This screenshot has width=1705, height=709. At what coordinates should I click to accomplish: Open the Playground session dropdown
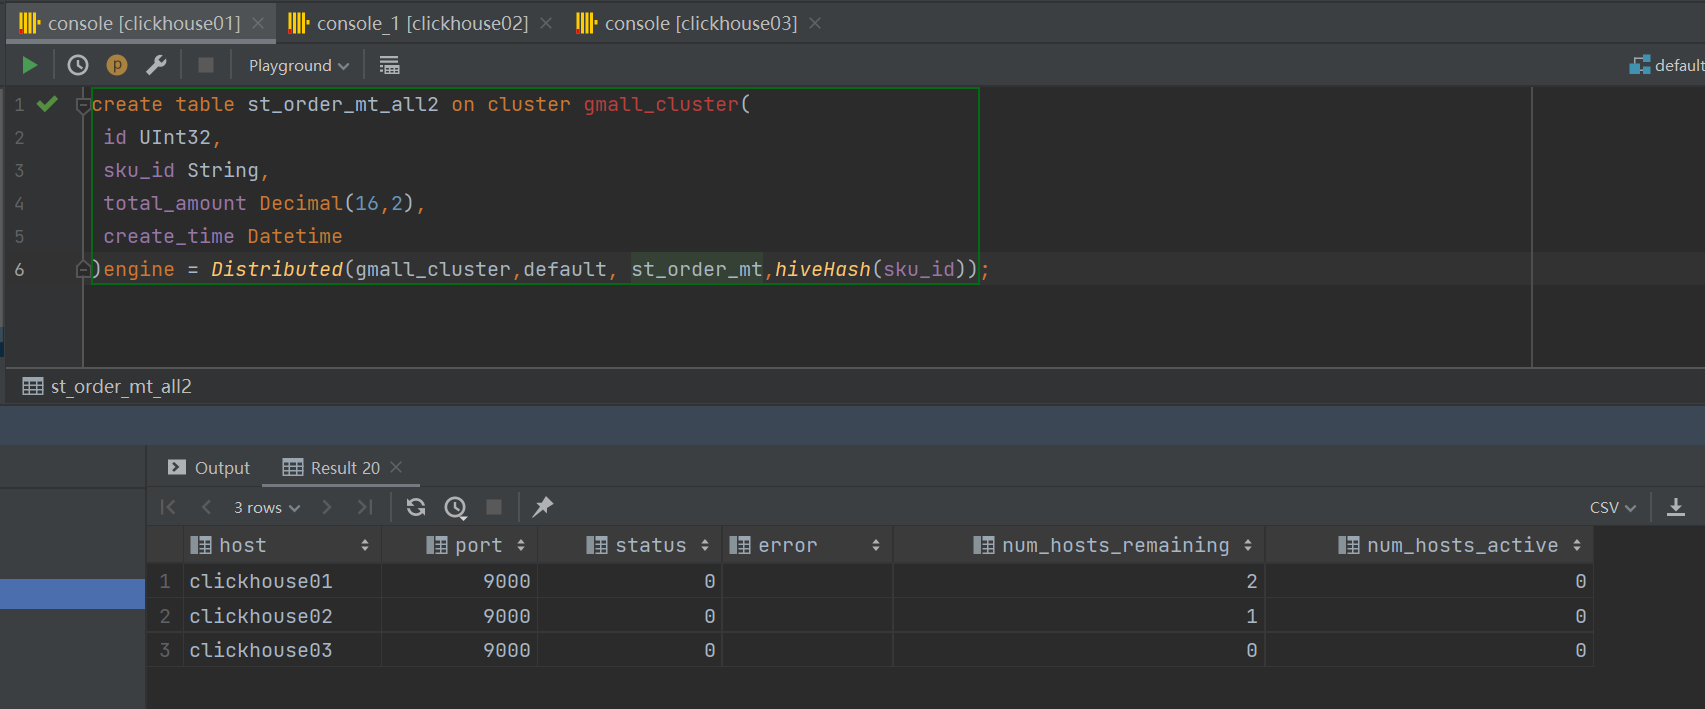(x=298, y=65)
